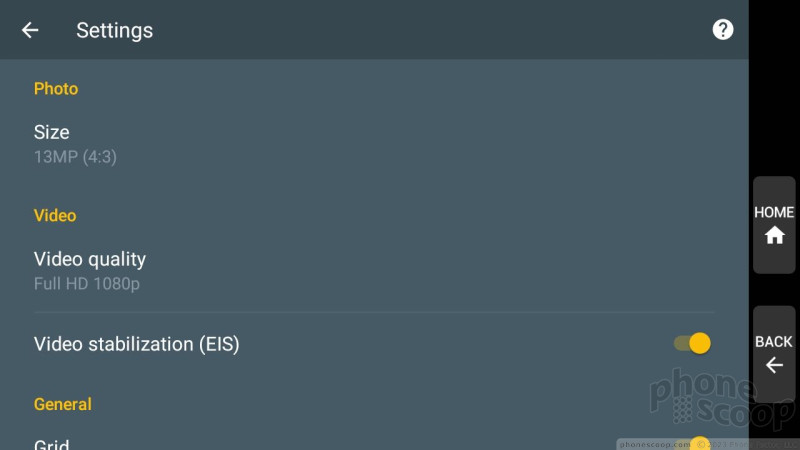Click the Video quality label text
800x450 pixels.
coord(90,259)
